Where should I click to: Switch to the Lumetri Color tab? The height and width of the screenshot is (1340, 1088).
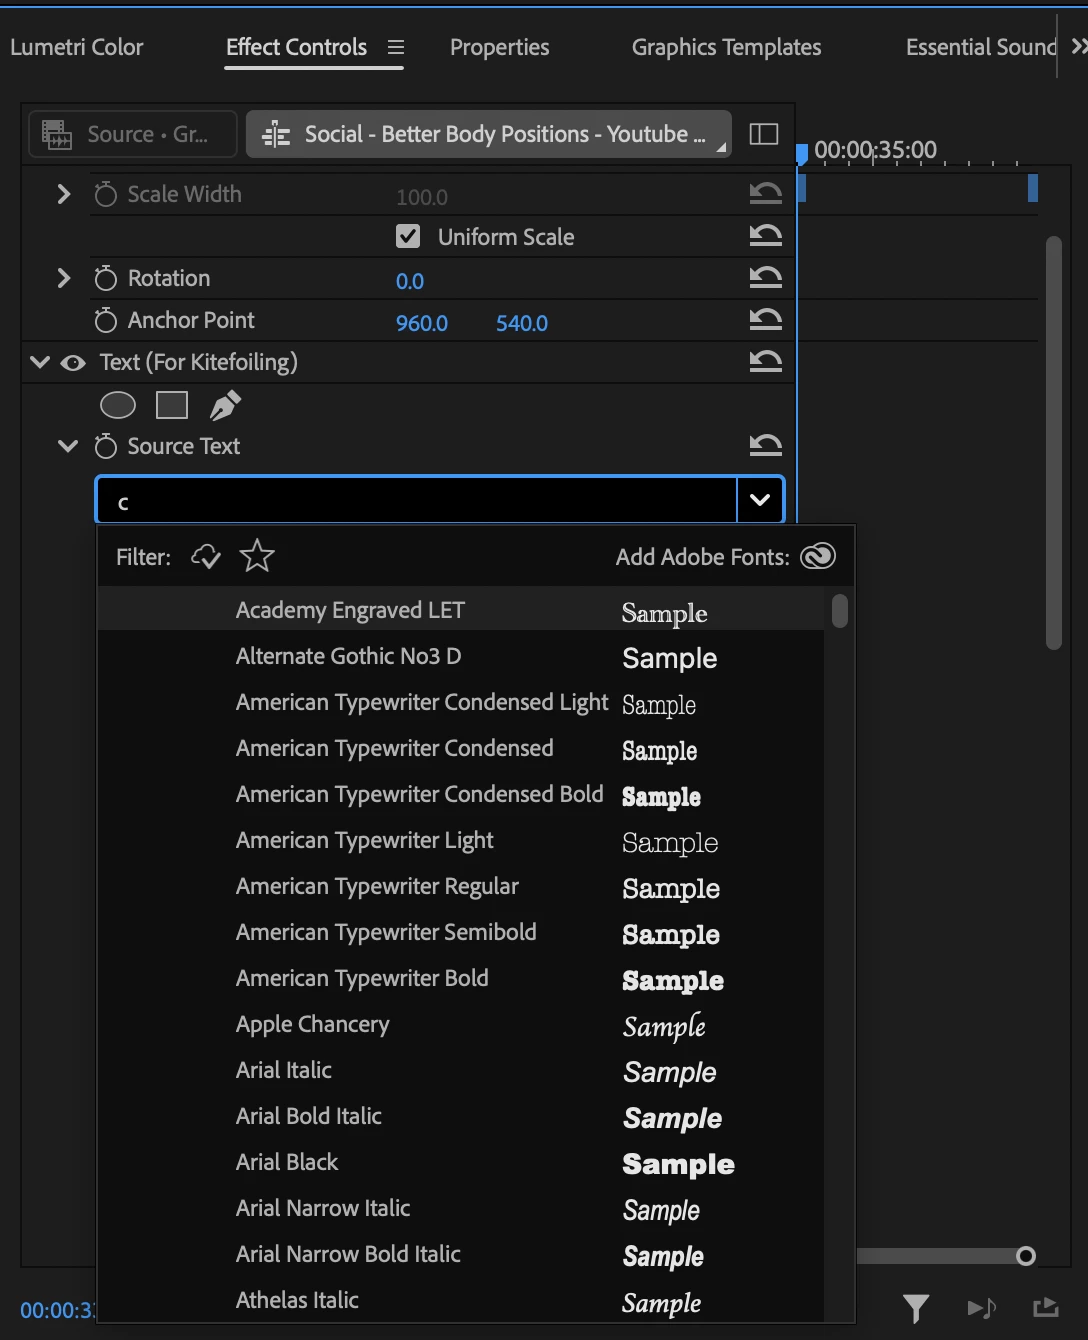pyautogui.click(x=77, y=47)
